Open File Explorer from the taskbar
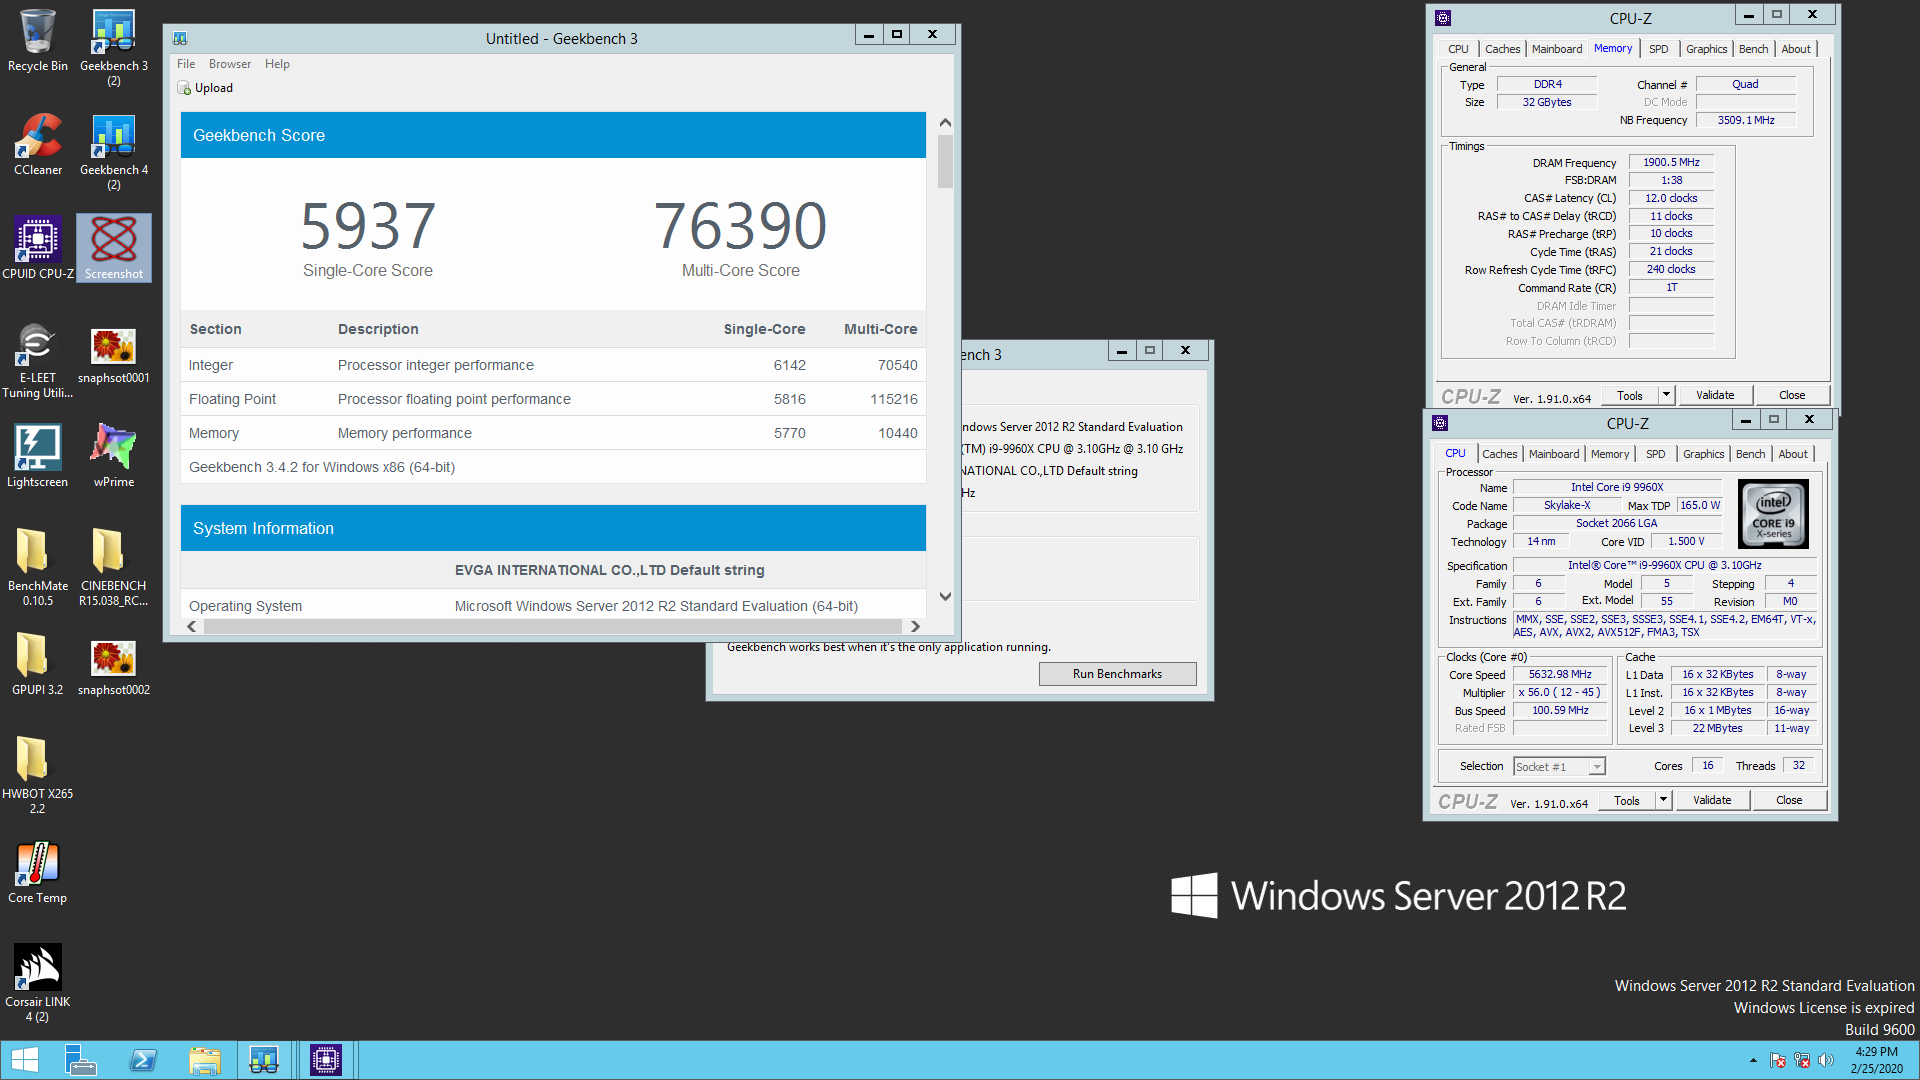1920x1080 pixels. pyautogui.click(x=205, y=1060)
